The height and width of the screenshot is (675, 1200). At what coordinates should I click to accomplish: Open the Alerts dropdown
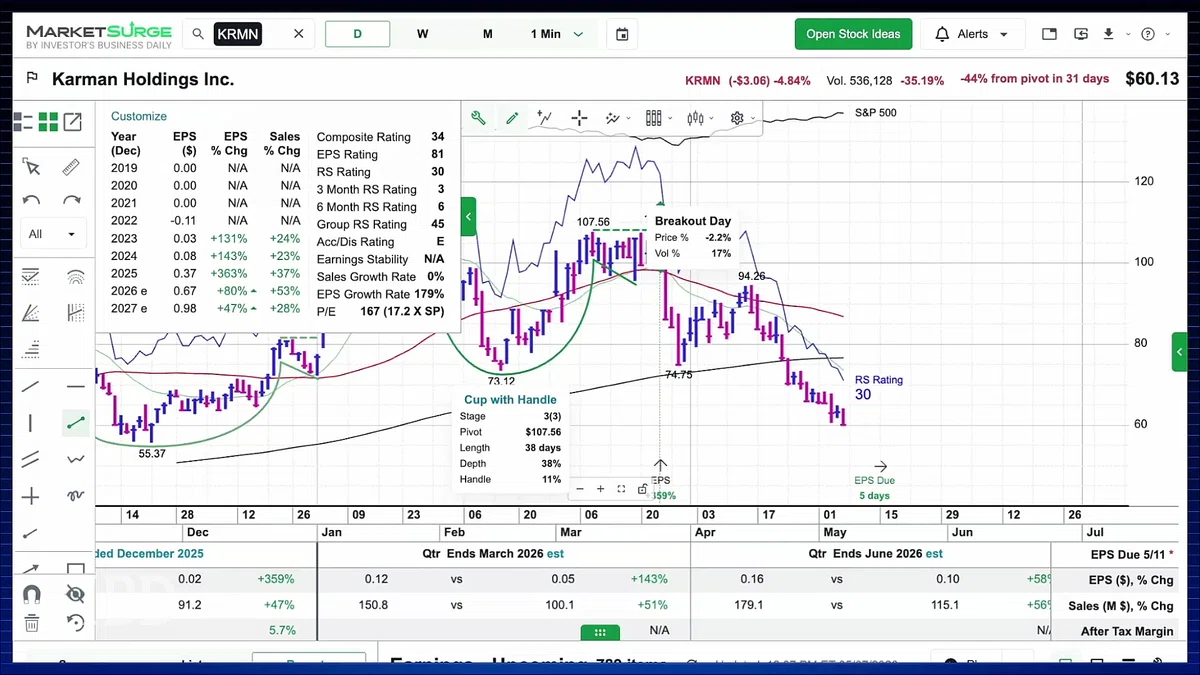coord(971,34)
